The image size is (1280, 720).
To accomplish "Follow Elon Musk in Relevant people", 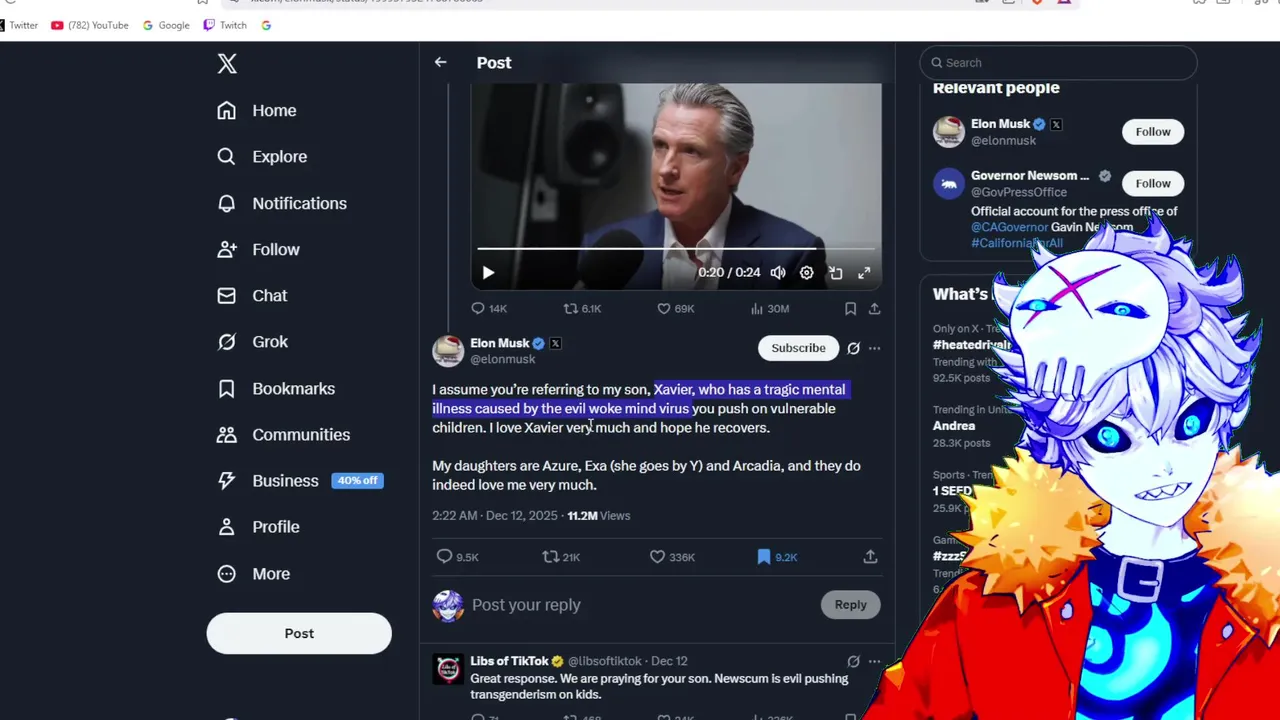I will coord(1153,131).
